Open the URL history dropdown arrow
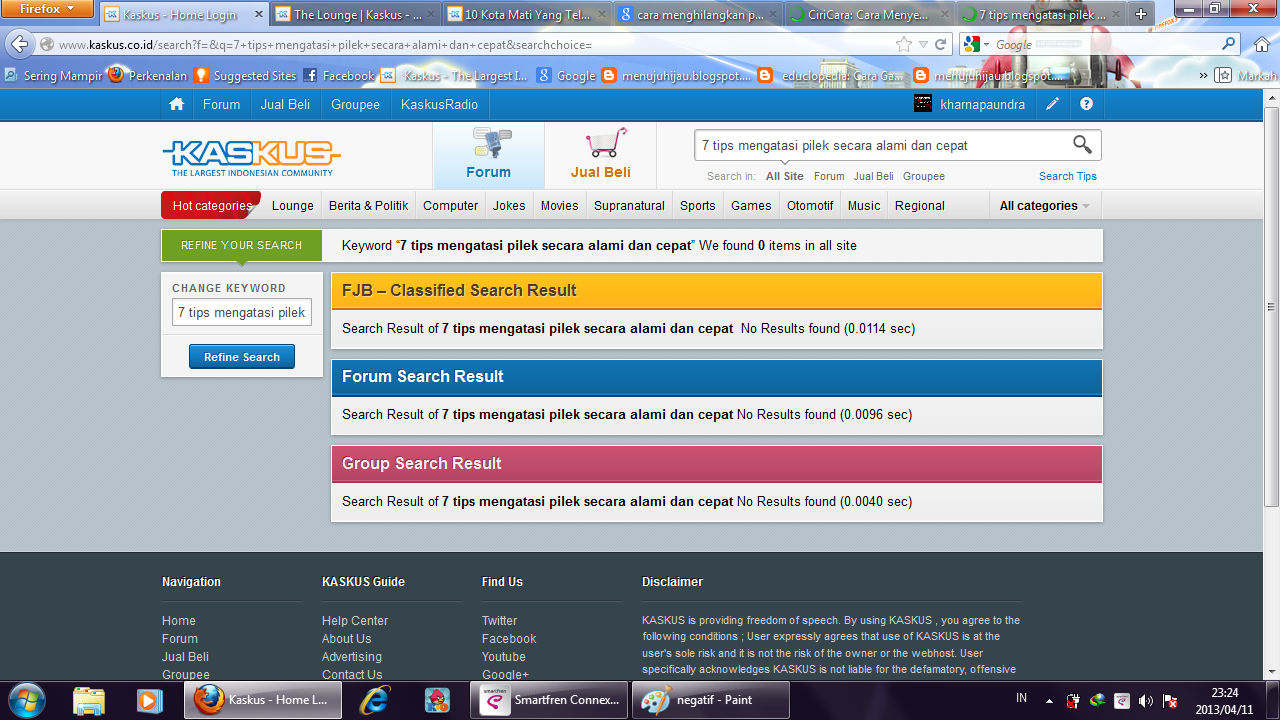 [923, 45]
